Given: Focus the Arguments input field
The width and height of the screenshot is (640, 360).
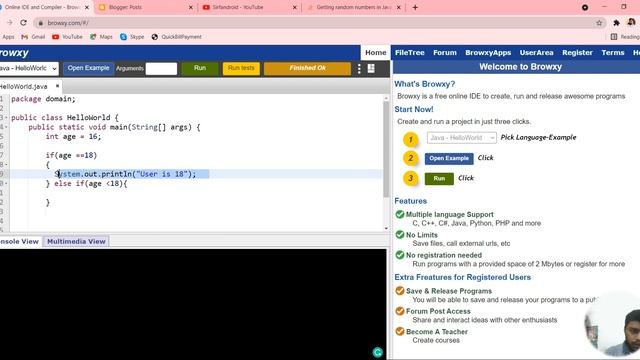Looking at the screenshot, I should click(x=161, y=69).
